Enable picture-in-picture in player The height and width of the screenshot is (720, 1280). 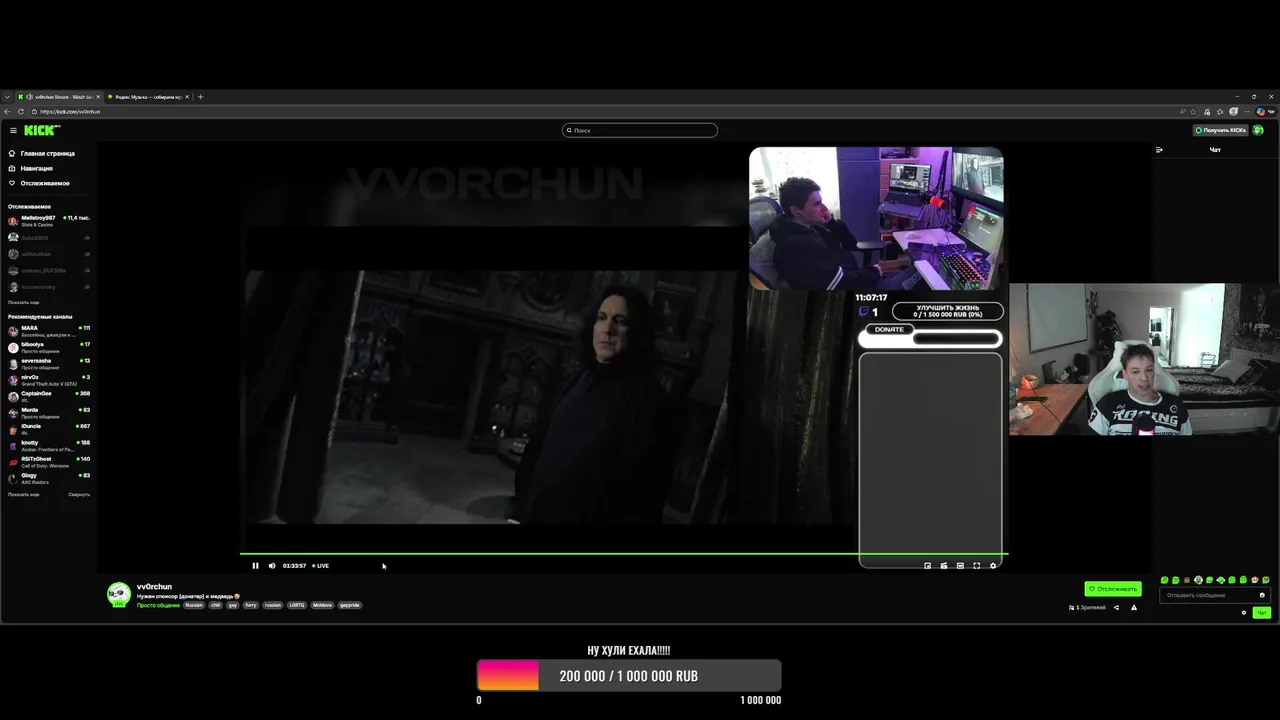pos(927,566)
